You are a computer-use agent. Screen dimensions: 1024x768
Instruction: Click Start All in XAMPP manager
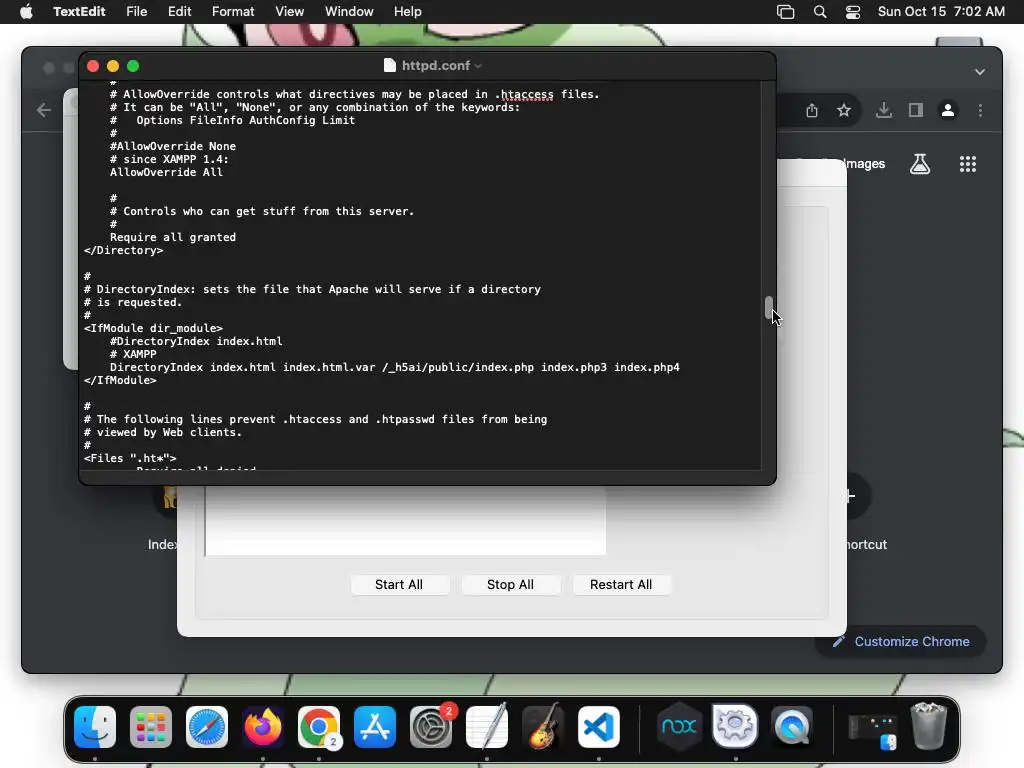point(399,584)
